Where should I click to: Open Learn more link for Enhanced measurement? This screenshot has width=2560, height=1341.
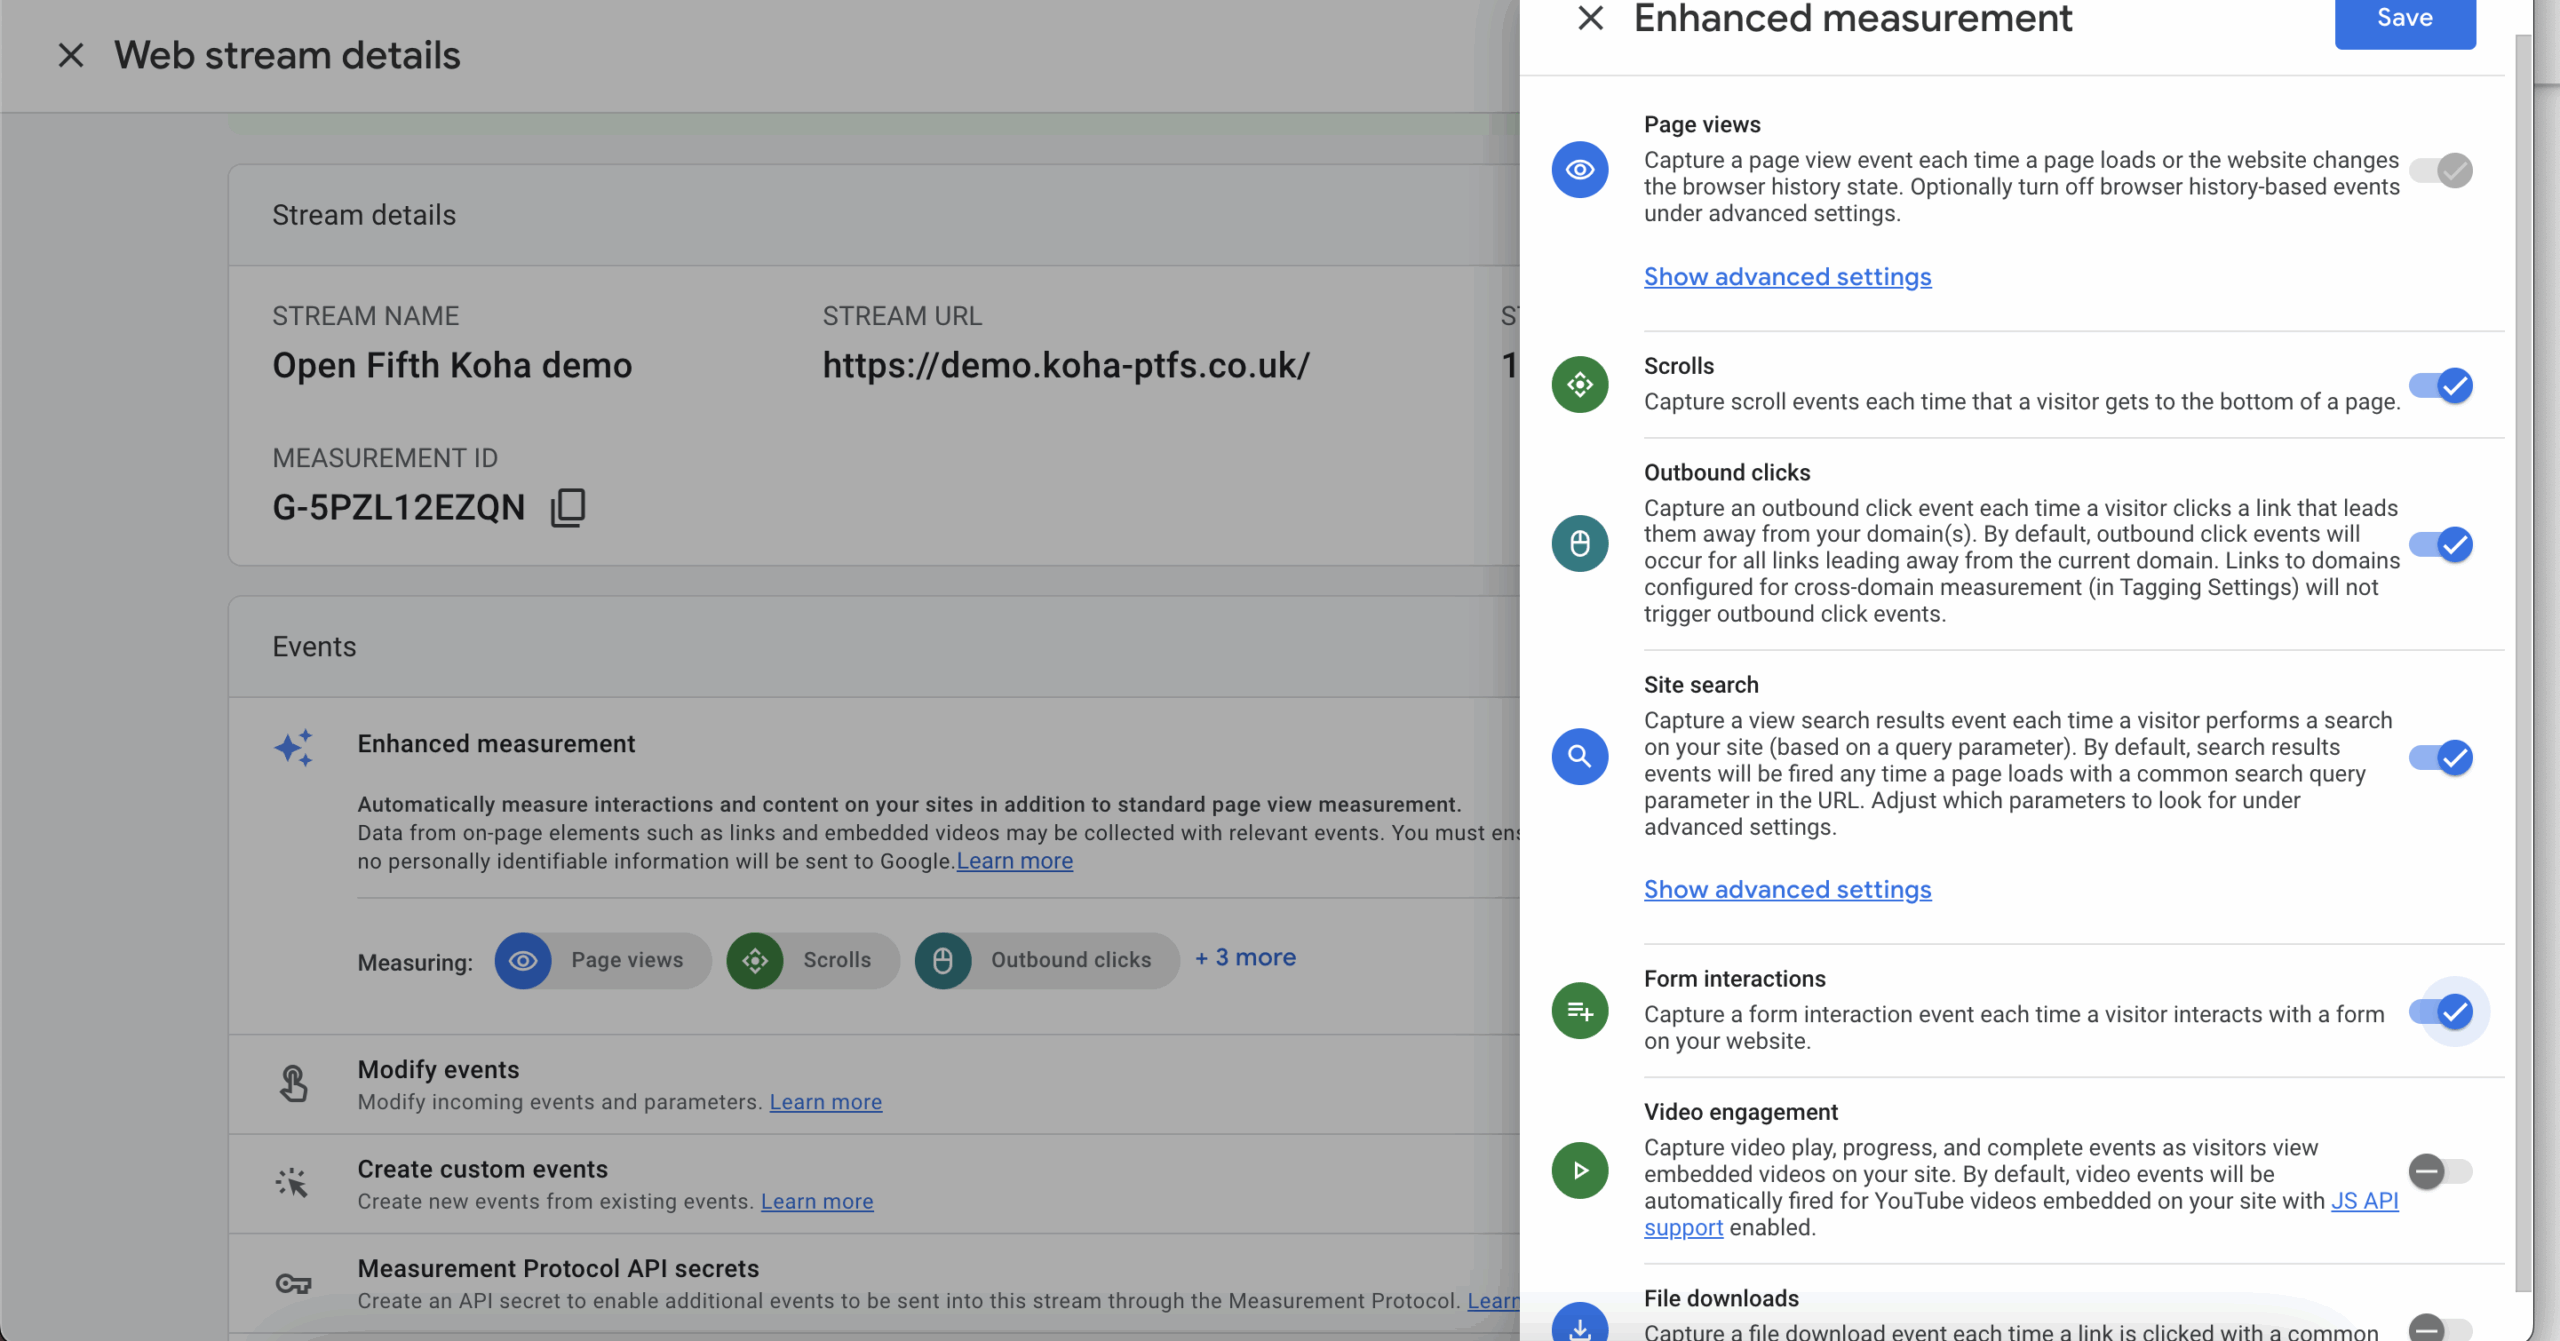[1014, 861]
